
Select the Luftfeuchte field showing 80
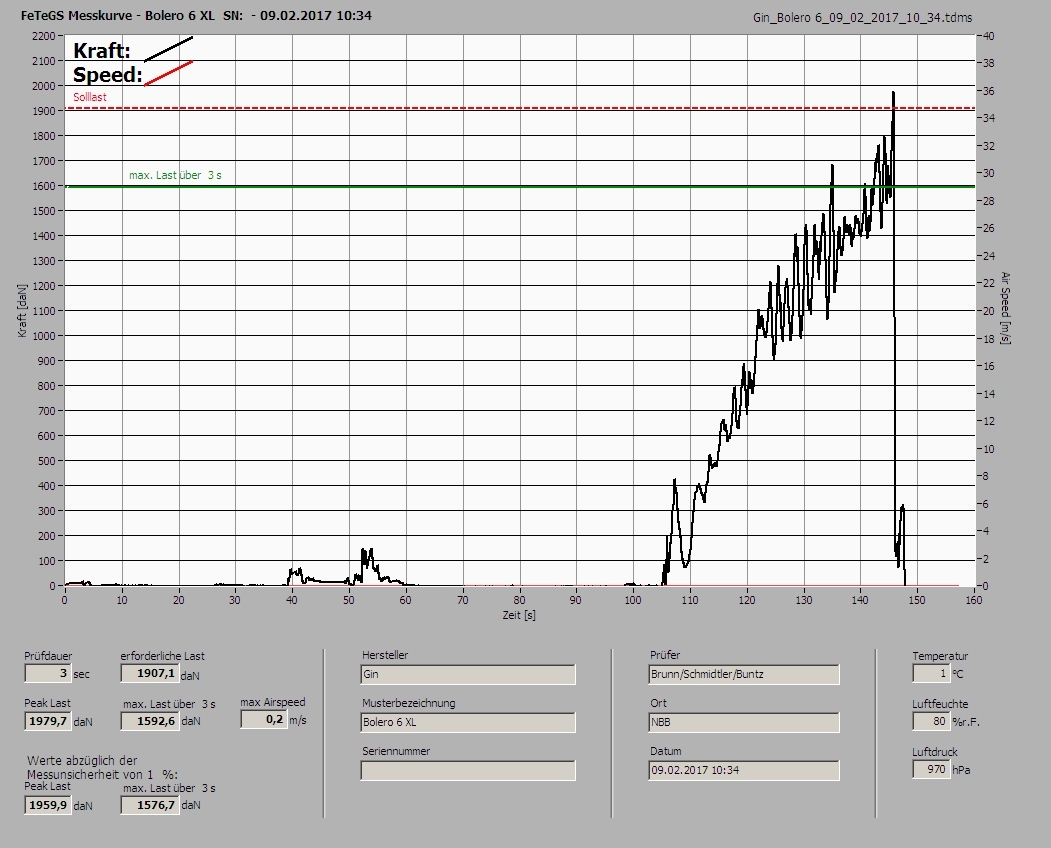click(x=930, y=721)
